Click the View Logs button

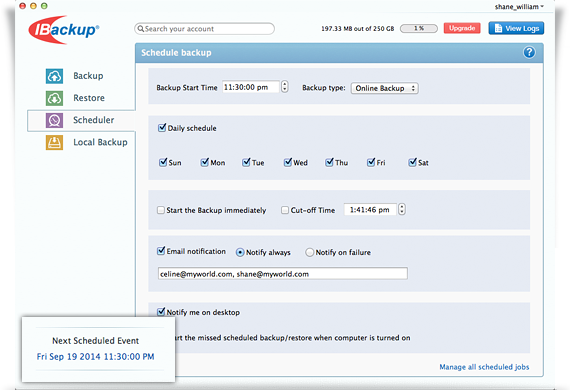point(516,28)
